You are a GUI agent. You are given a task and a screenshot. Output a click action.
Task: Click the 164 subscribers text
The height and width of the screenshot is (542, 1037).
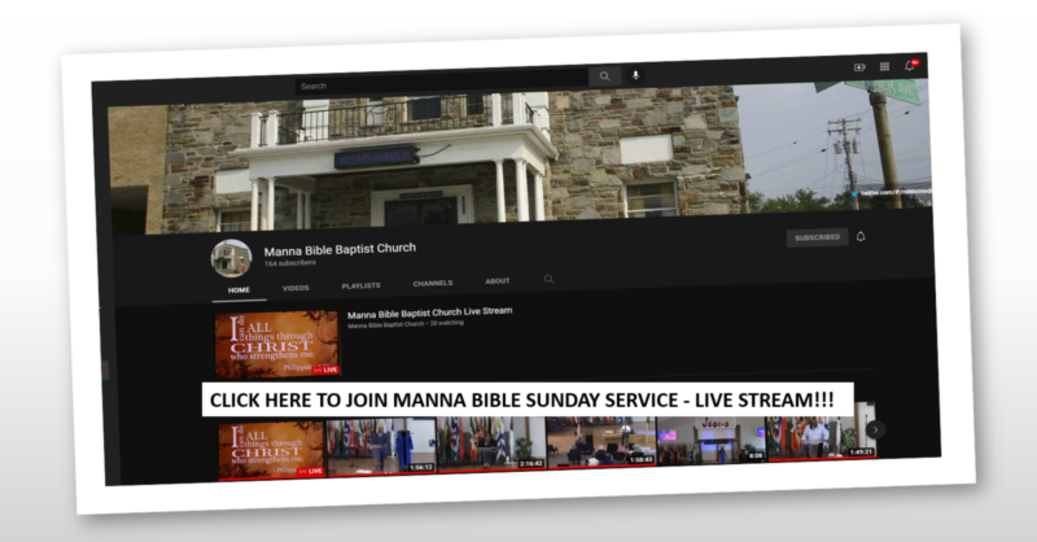click(290, 262)
